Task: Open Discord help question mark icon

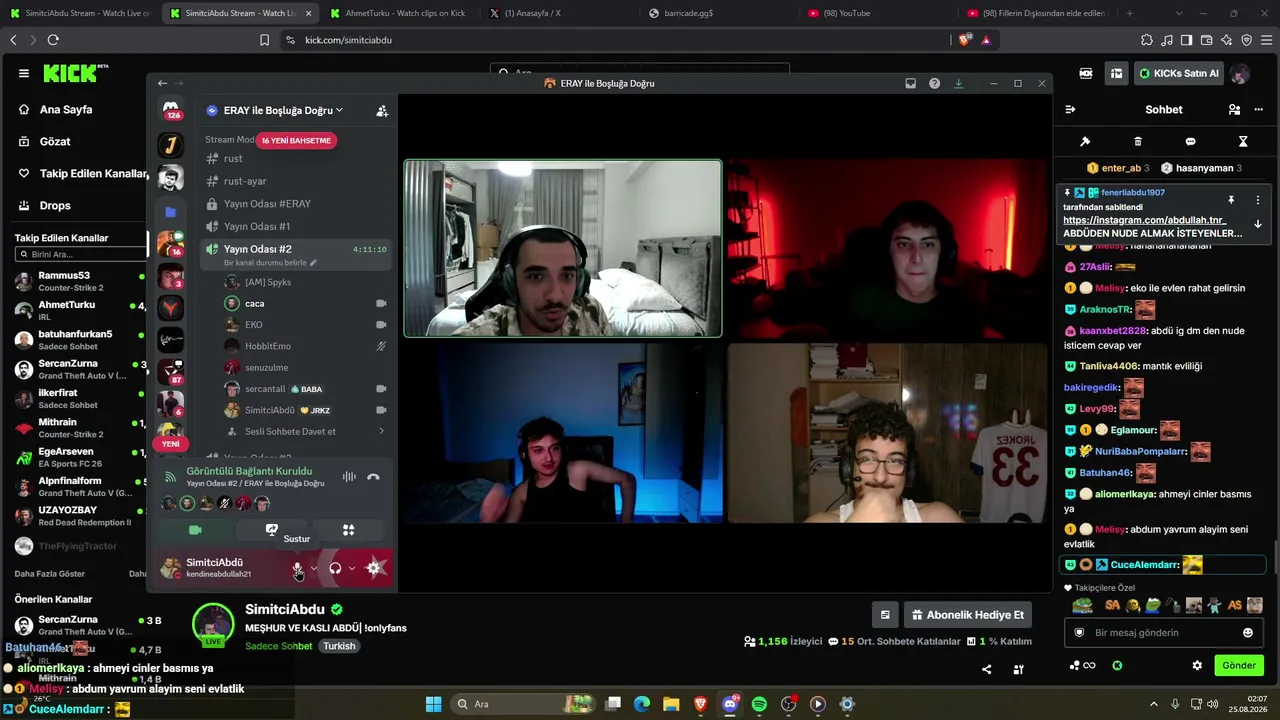Action: [x=934, y=83]
